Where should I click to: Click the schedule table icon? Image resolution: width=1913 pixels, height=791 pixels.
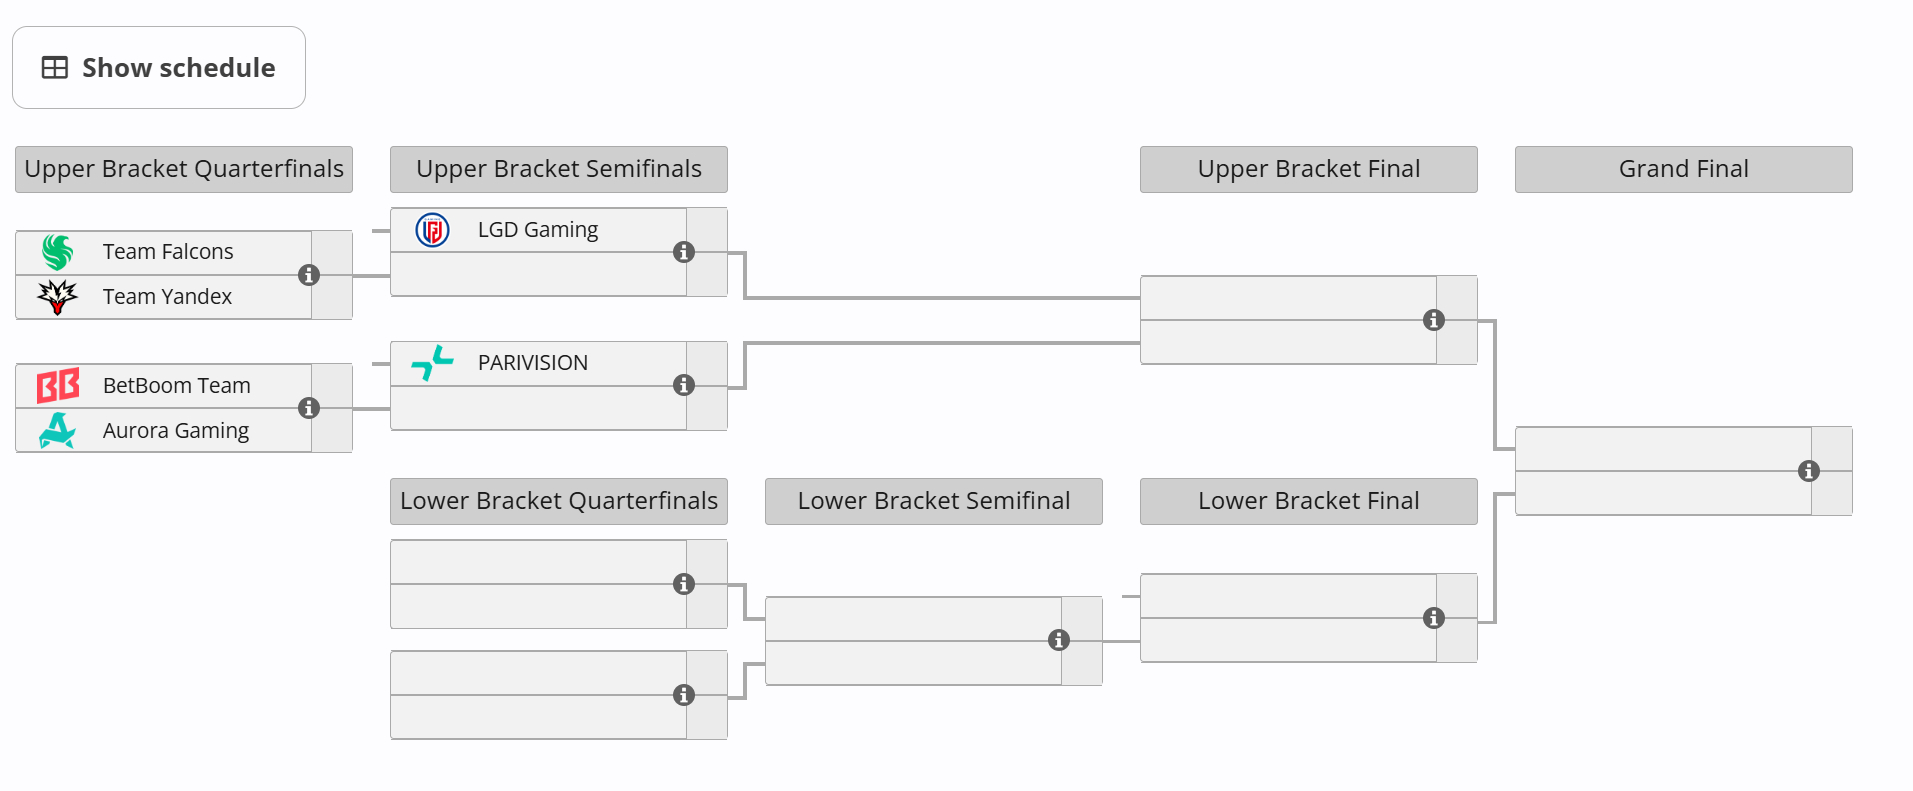click(x=55, y=68)
